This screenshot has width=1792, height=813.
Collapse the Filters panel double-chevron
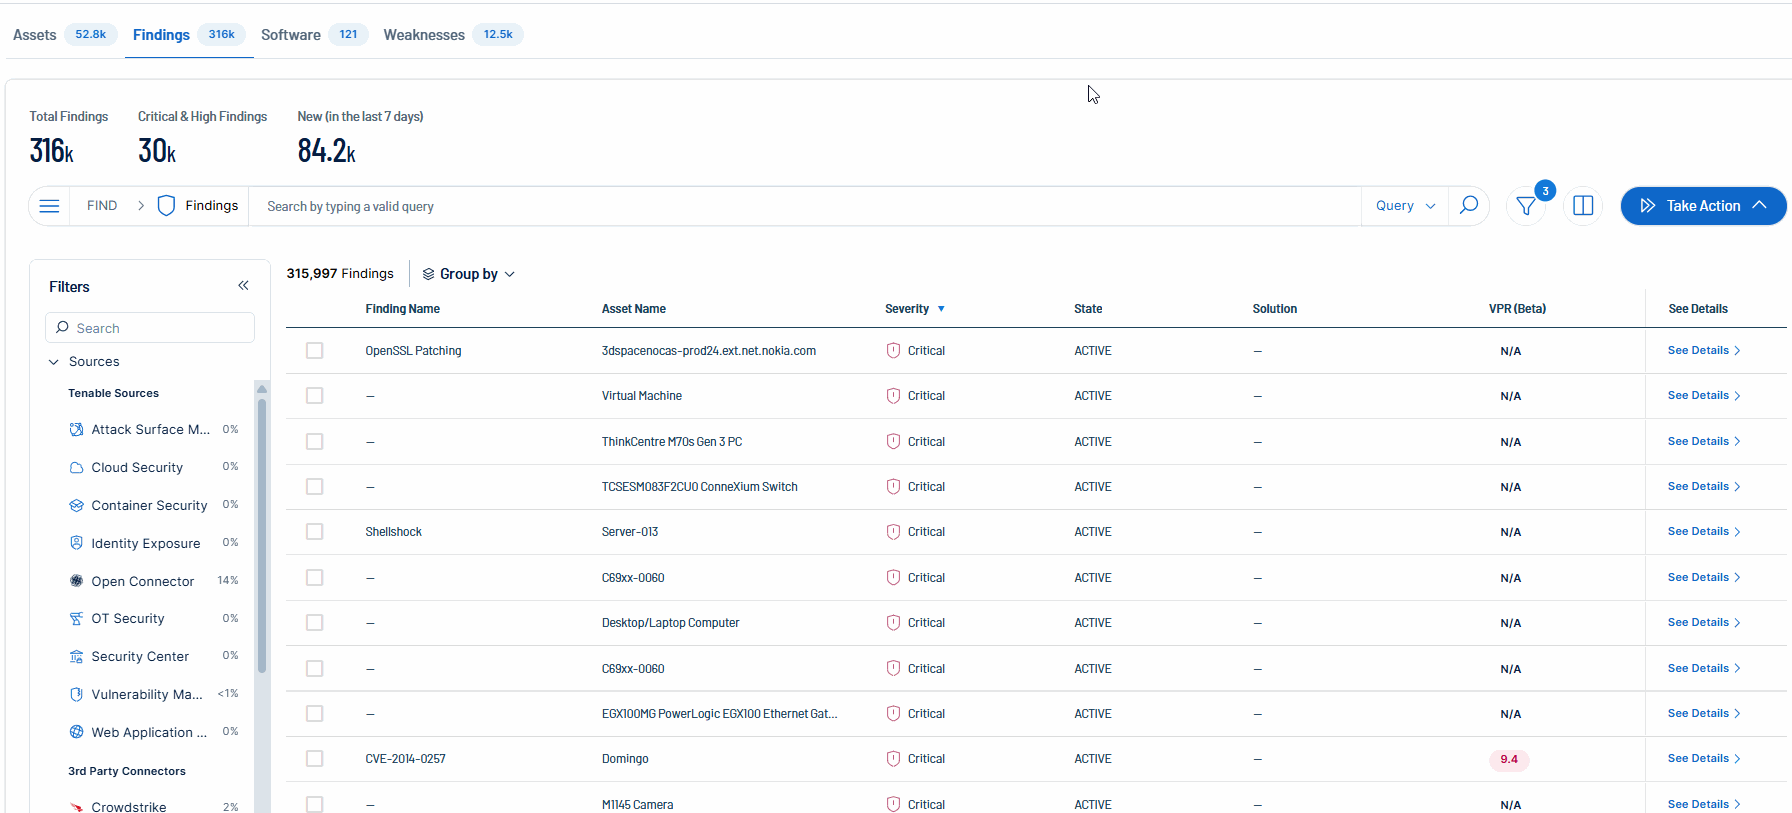pyautogui.click(x=243, y=286)
